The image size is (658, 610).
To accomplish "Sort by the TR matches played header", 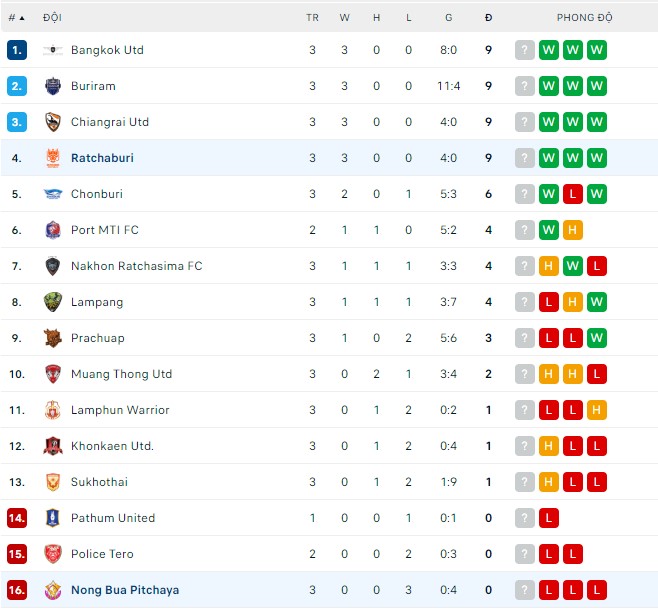I will tap(312, 18).
